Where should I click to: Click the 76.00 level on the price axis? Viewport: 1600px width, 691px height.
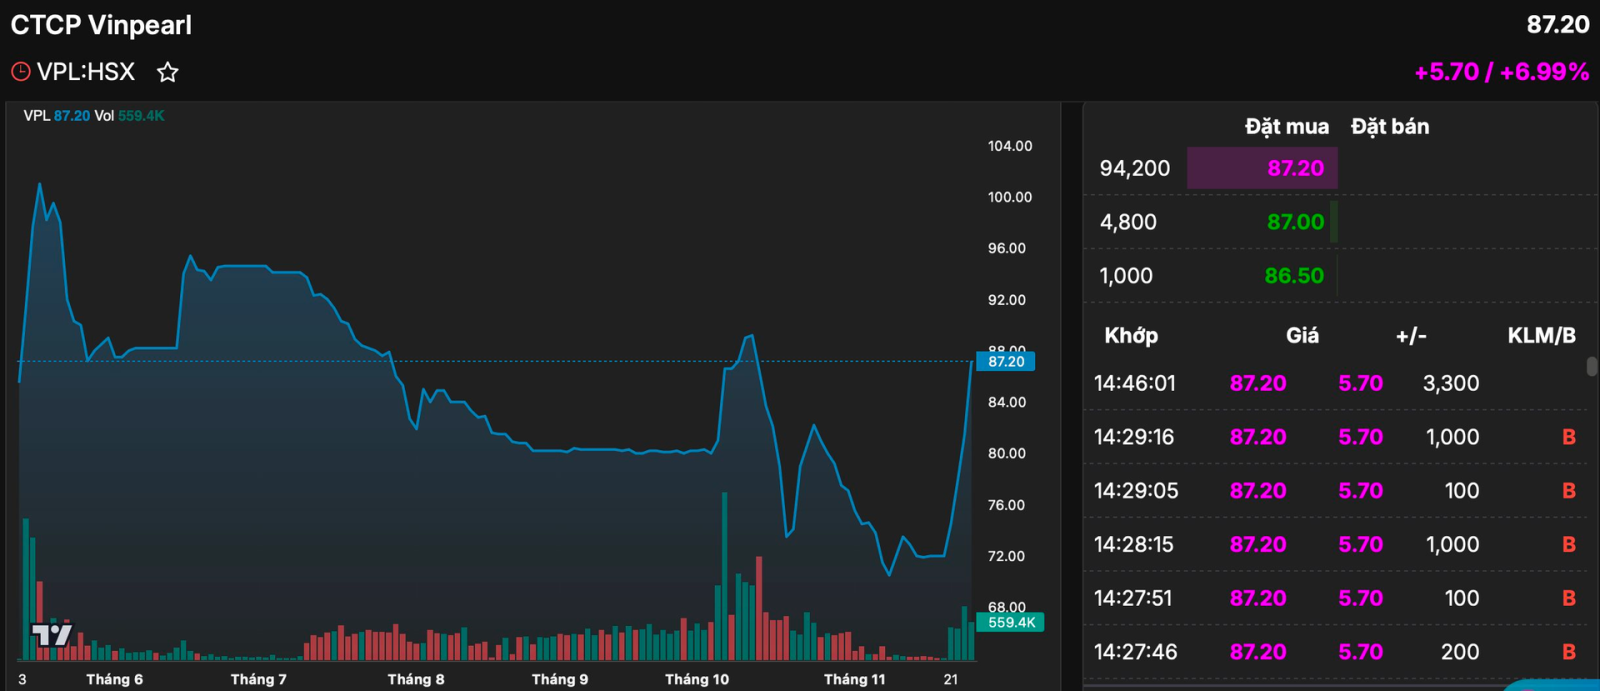coord(1007,505)
